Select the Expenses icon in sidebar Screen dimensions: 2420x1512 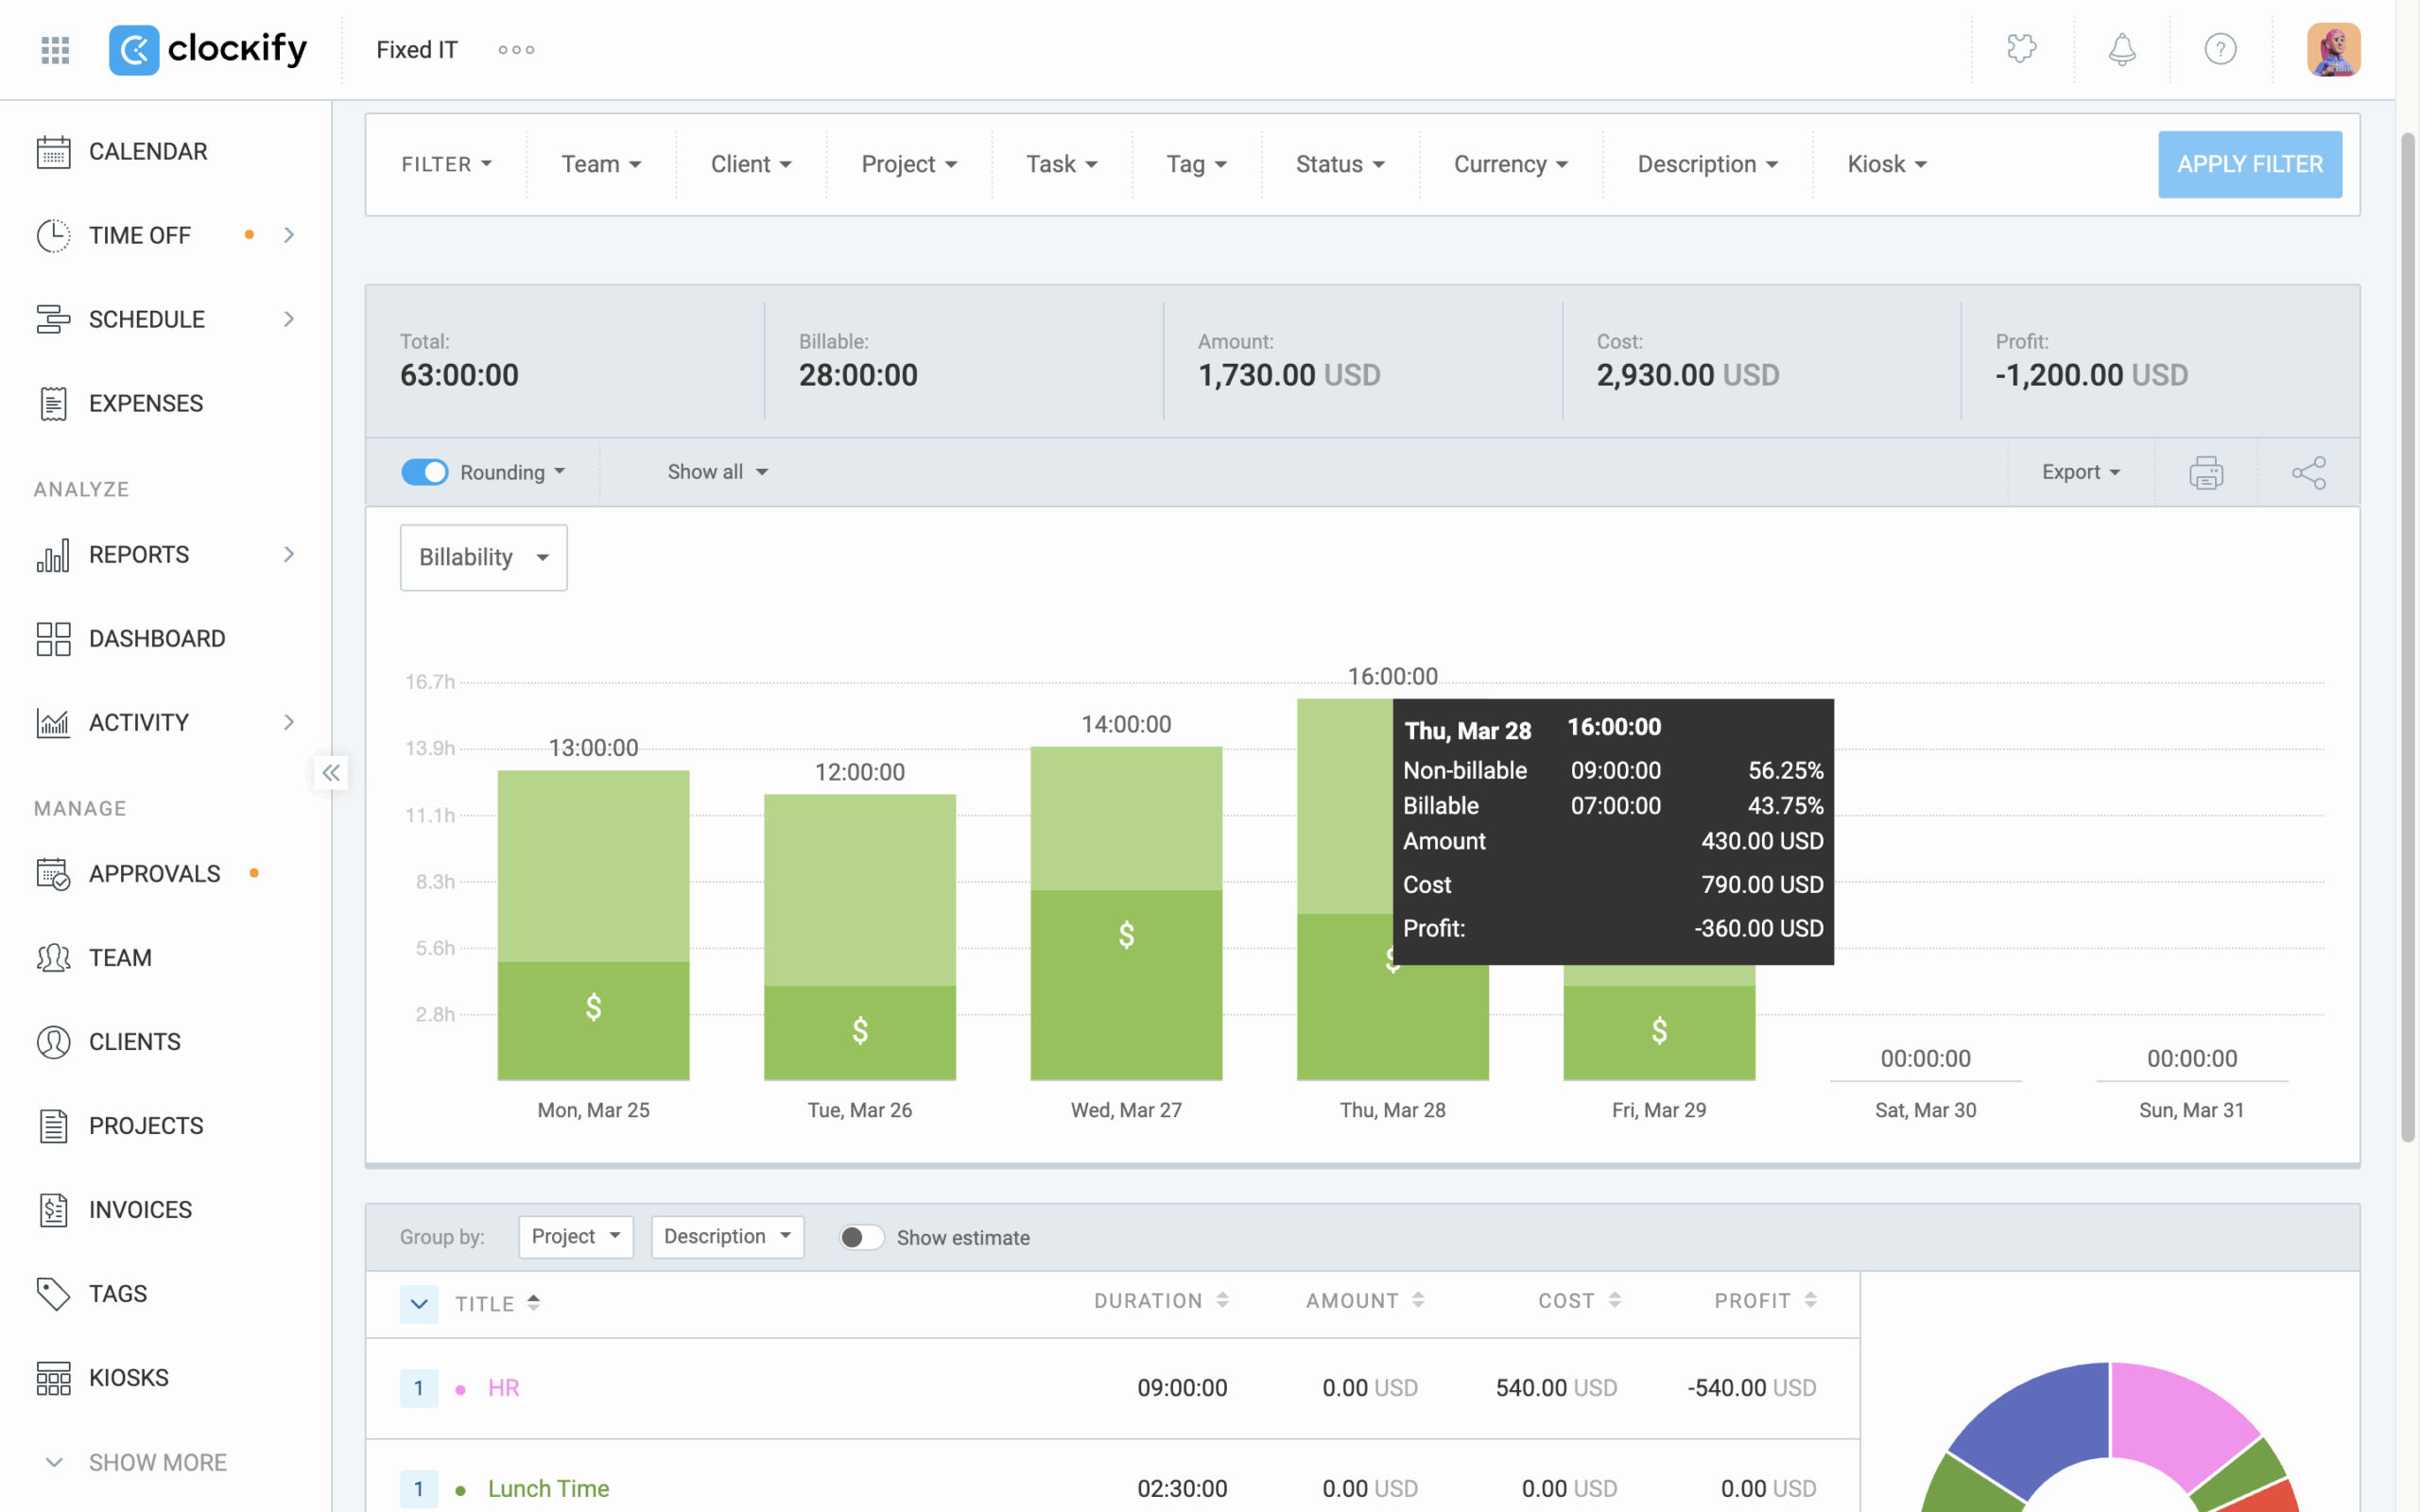click(x=53, y=403)
